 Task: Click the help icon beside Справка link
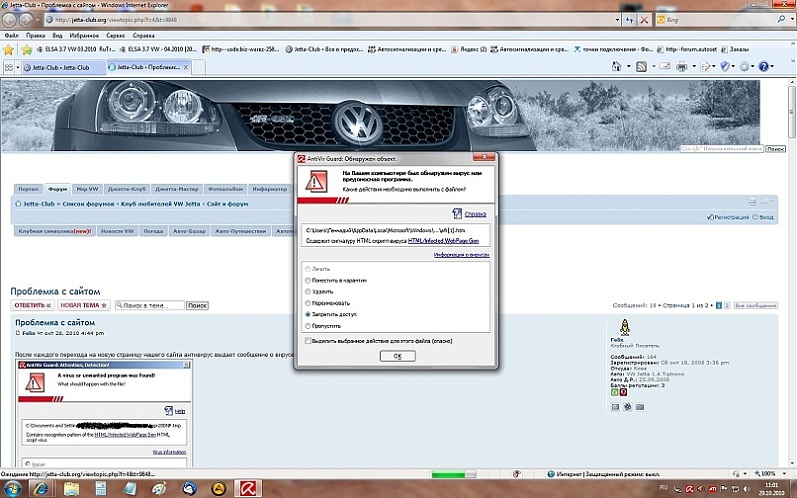pyautogui.click(x=457, y=213)
